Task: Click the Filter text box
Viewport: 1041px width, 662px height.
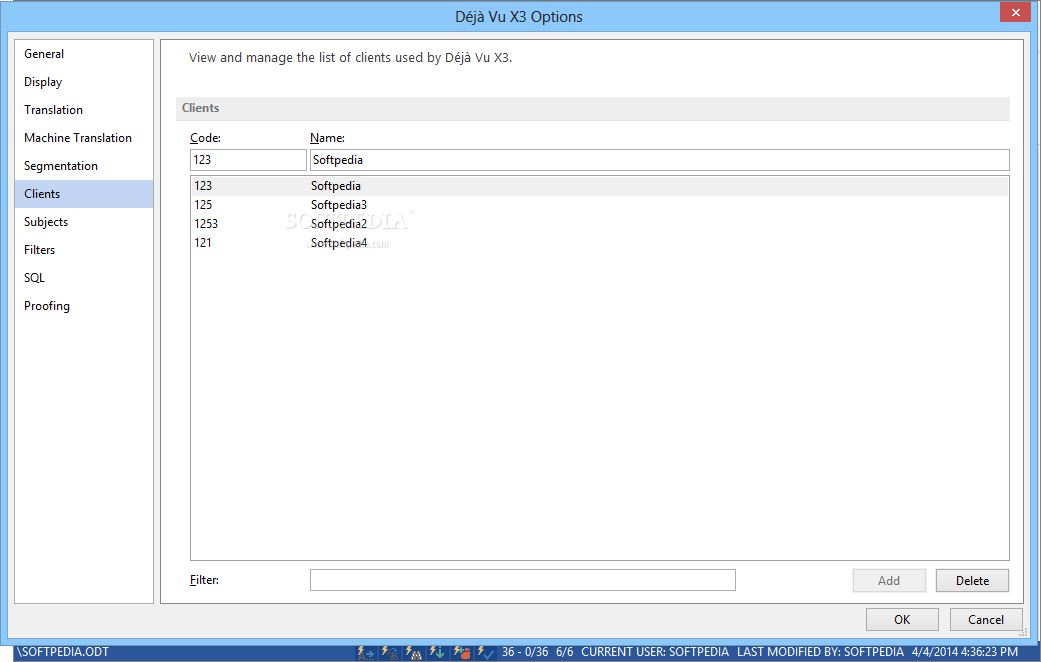Action: (522, 580)
